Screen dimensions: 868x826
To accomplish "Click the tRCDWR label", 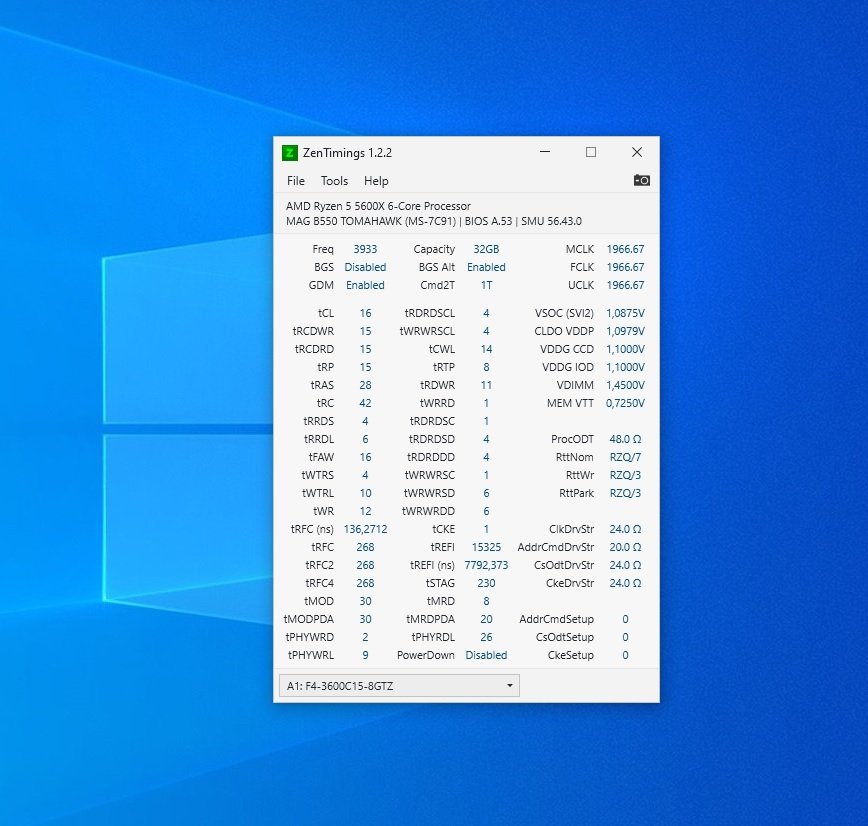I will pos(313,331).
